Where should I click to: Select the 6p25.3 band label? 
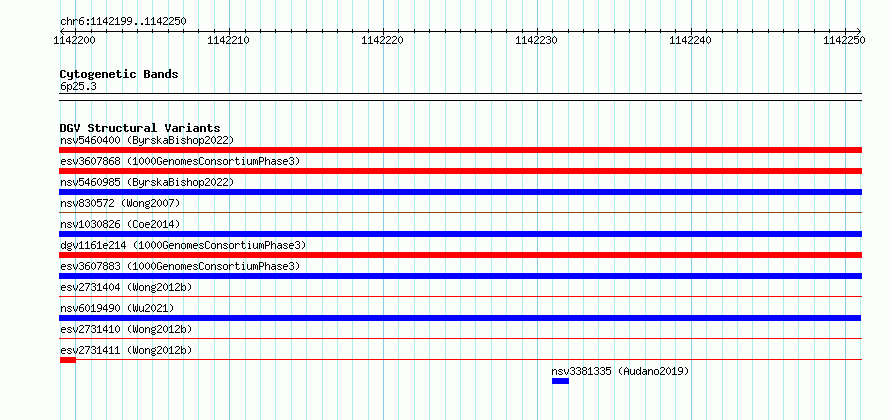(78, 86)
